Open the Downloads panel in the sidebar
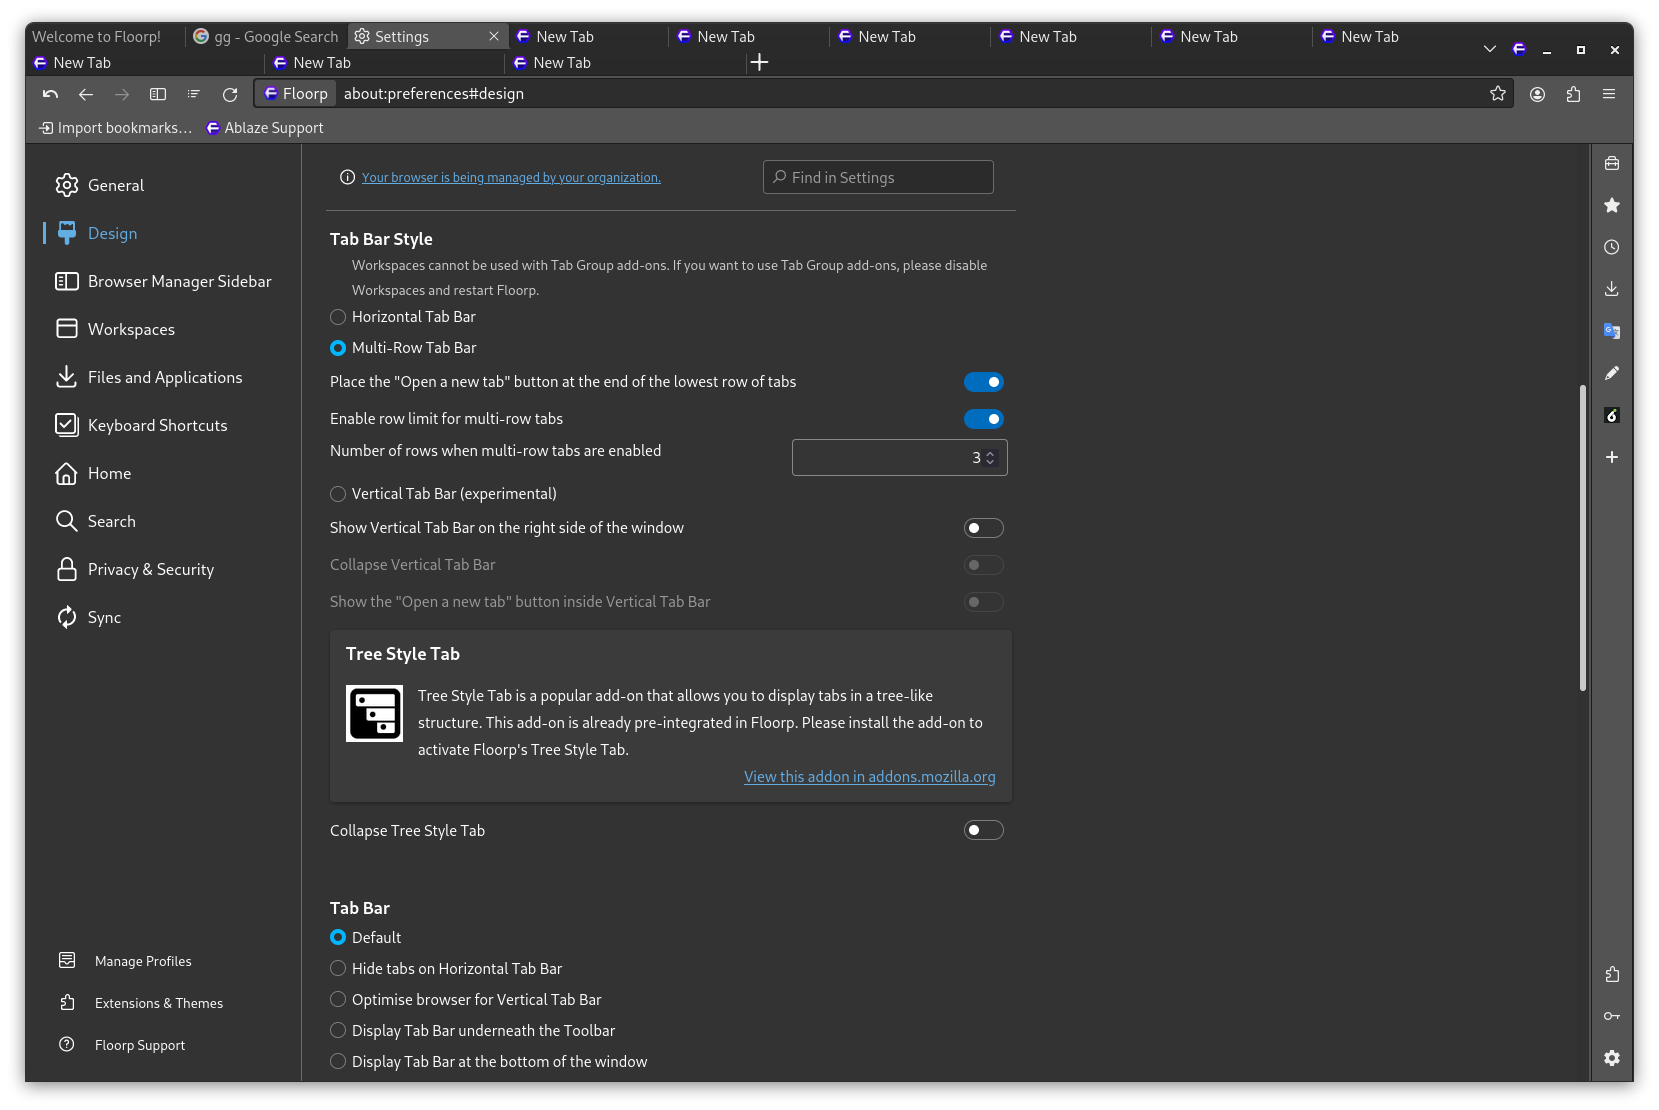This screenshot has width=1659, height=1110. (1612, 288)
